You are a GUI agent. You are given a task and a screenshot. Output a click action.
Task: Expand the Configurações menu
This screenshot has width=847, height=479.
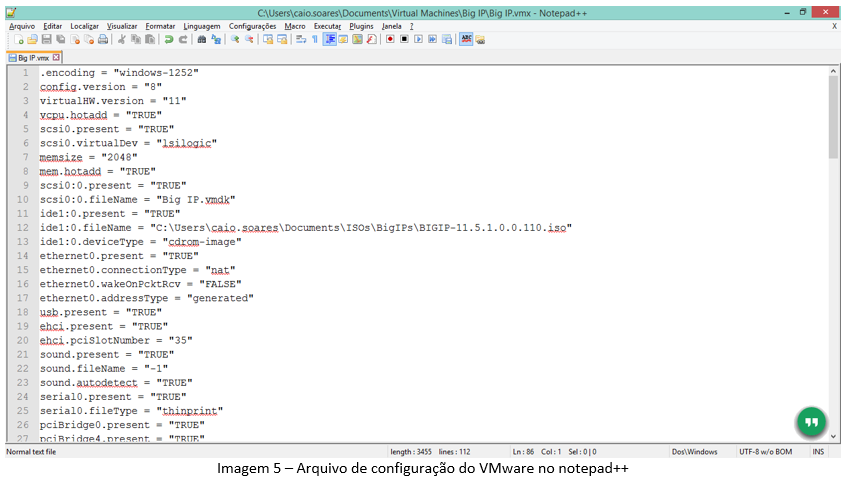tap(253, 26)
